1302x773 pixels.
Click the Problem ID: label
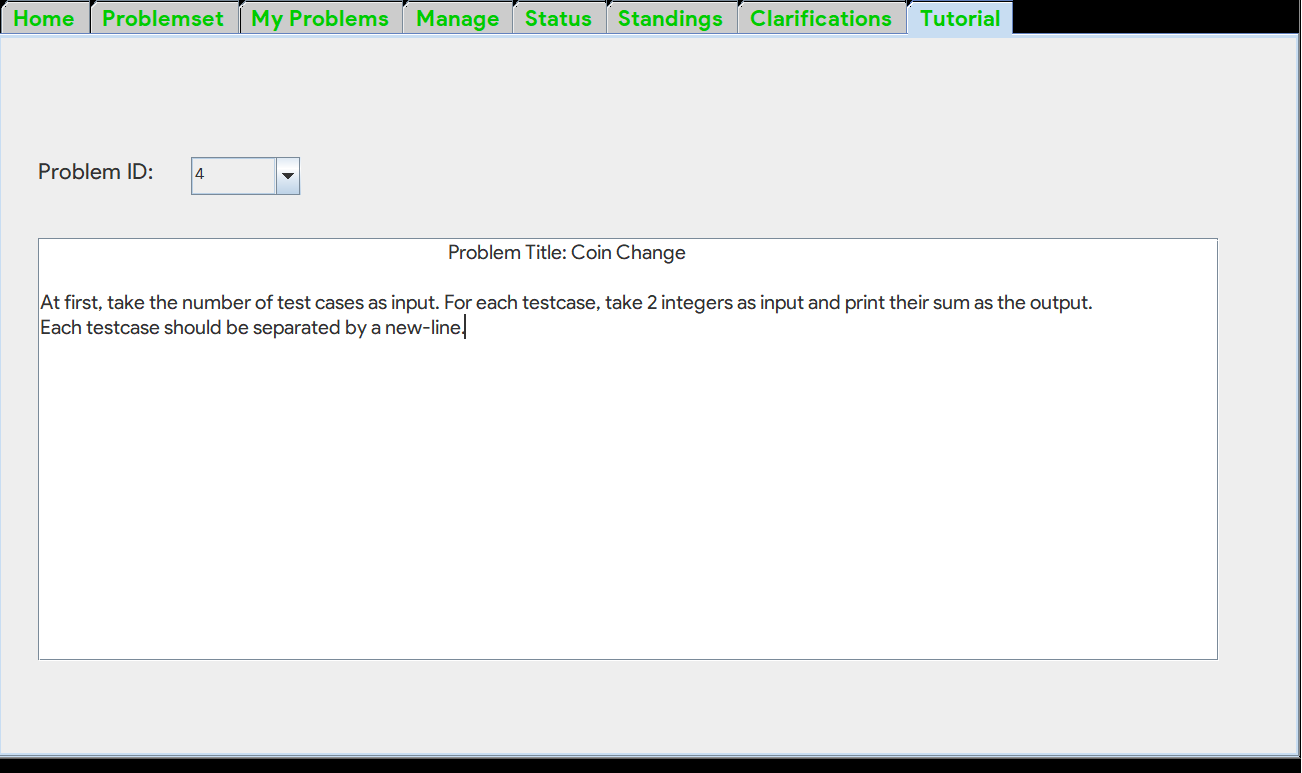(96, 172)
